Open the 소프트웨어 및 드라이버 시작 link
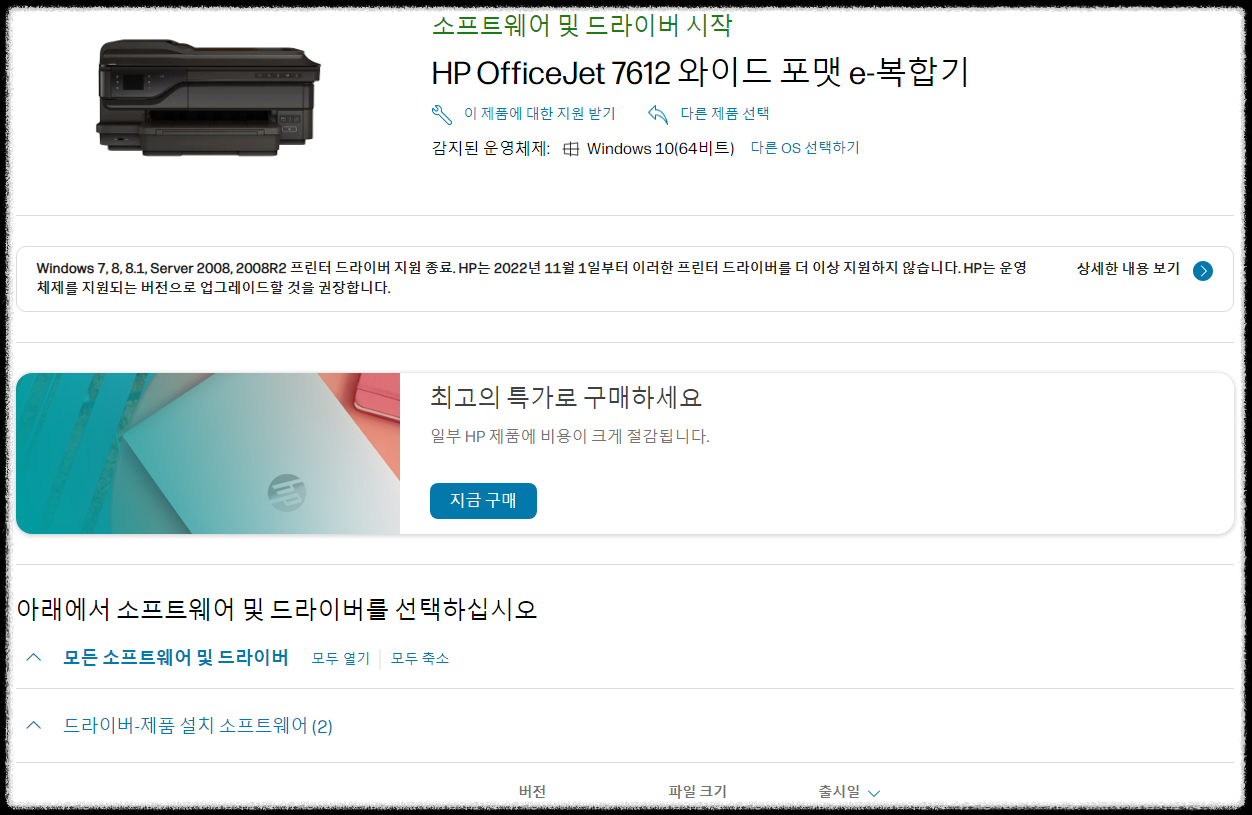This screenshot has height=815, width=1252. click(583, 26)
